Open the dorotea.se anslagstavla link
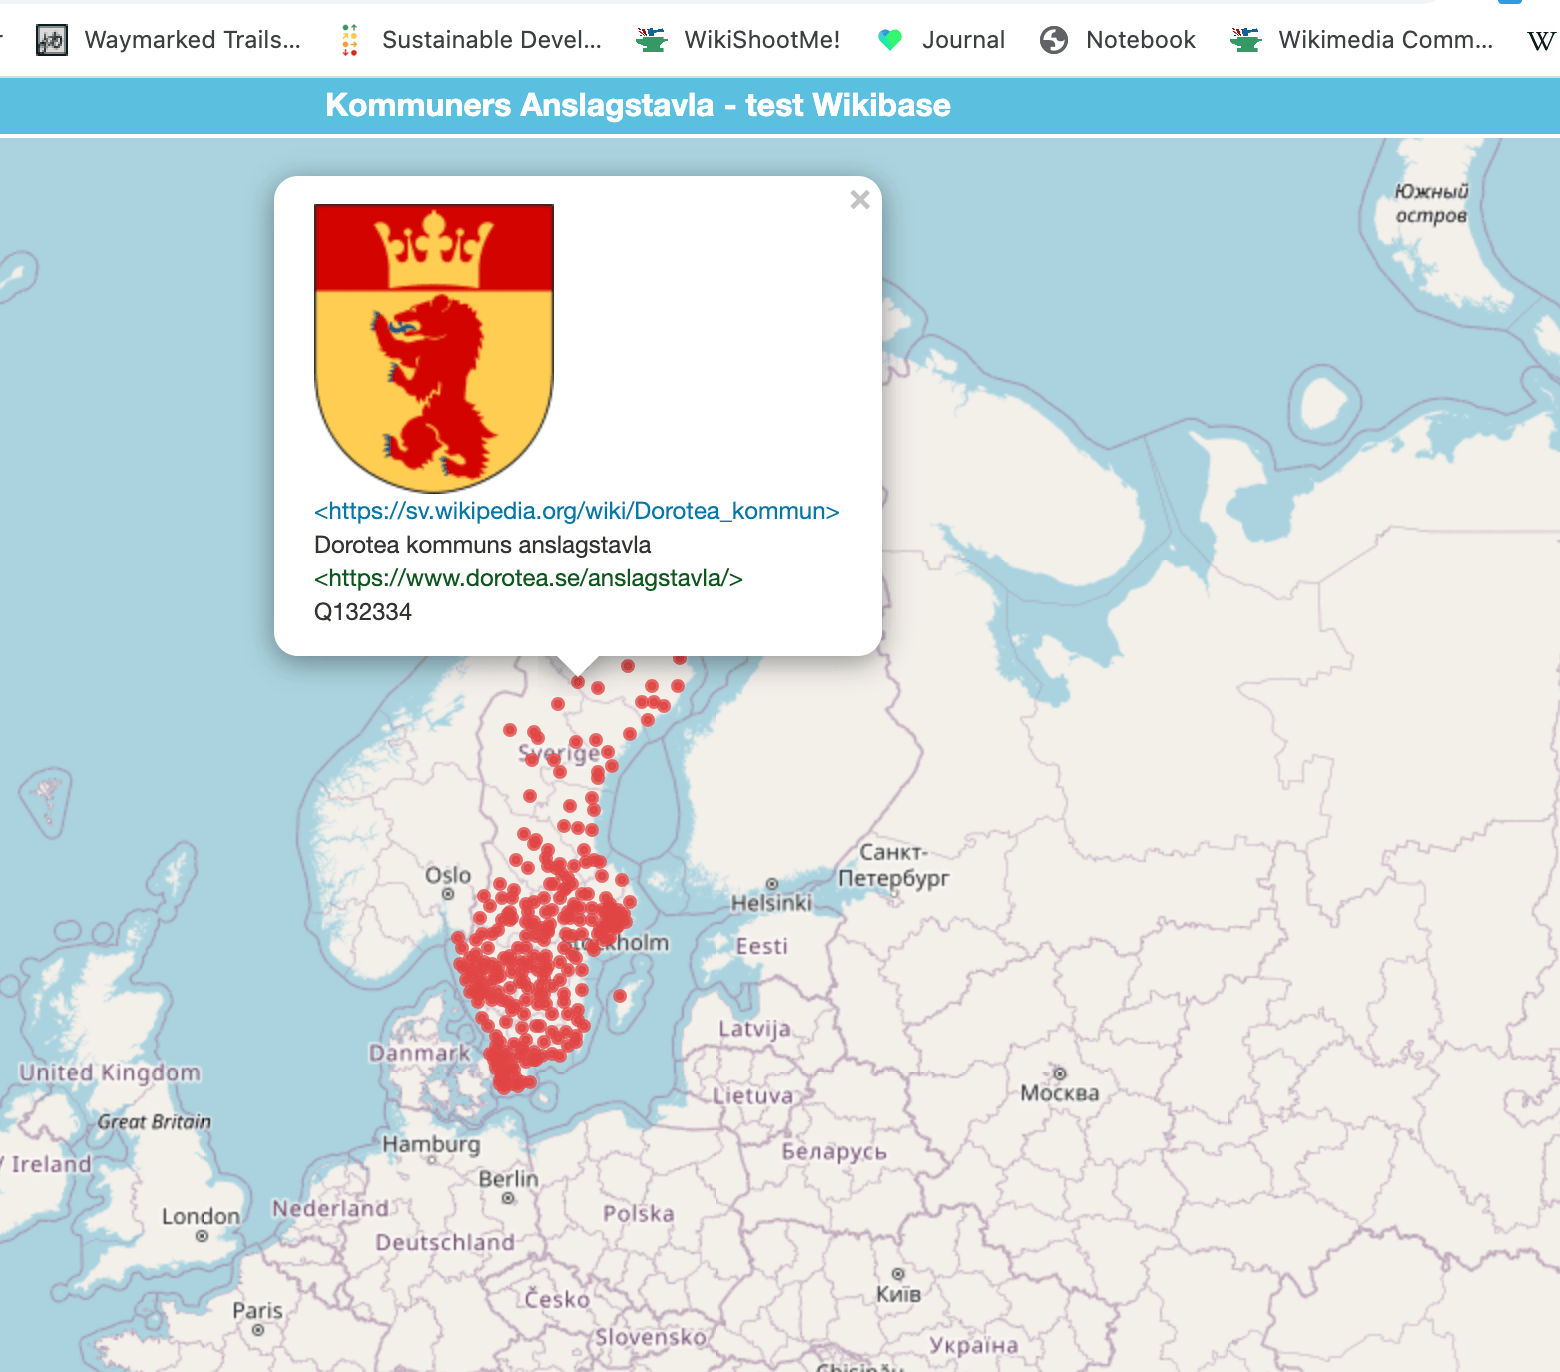The image size is (1560, 1372). click(x=528, y=578)
